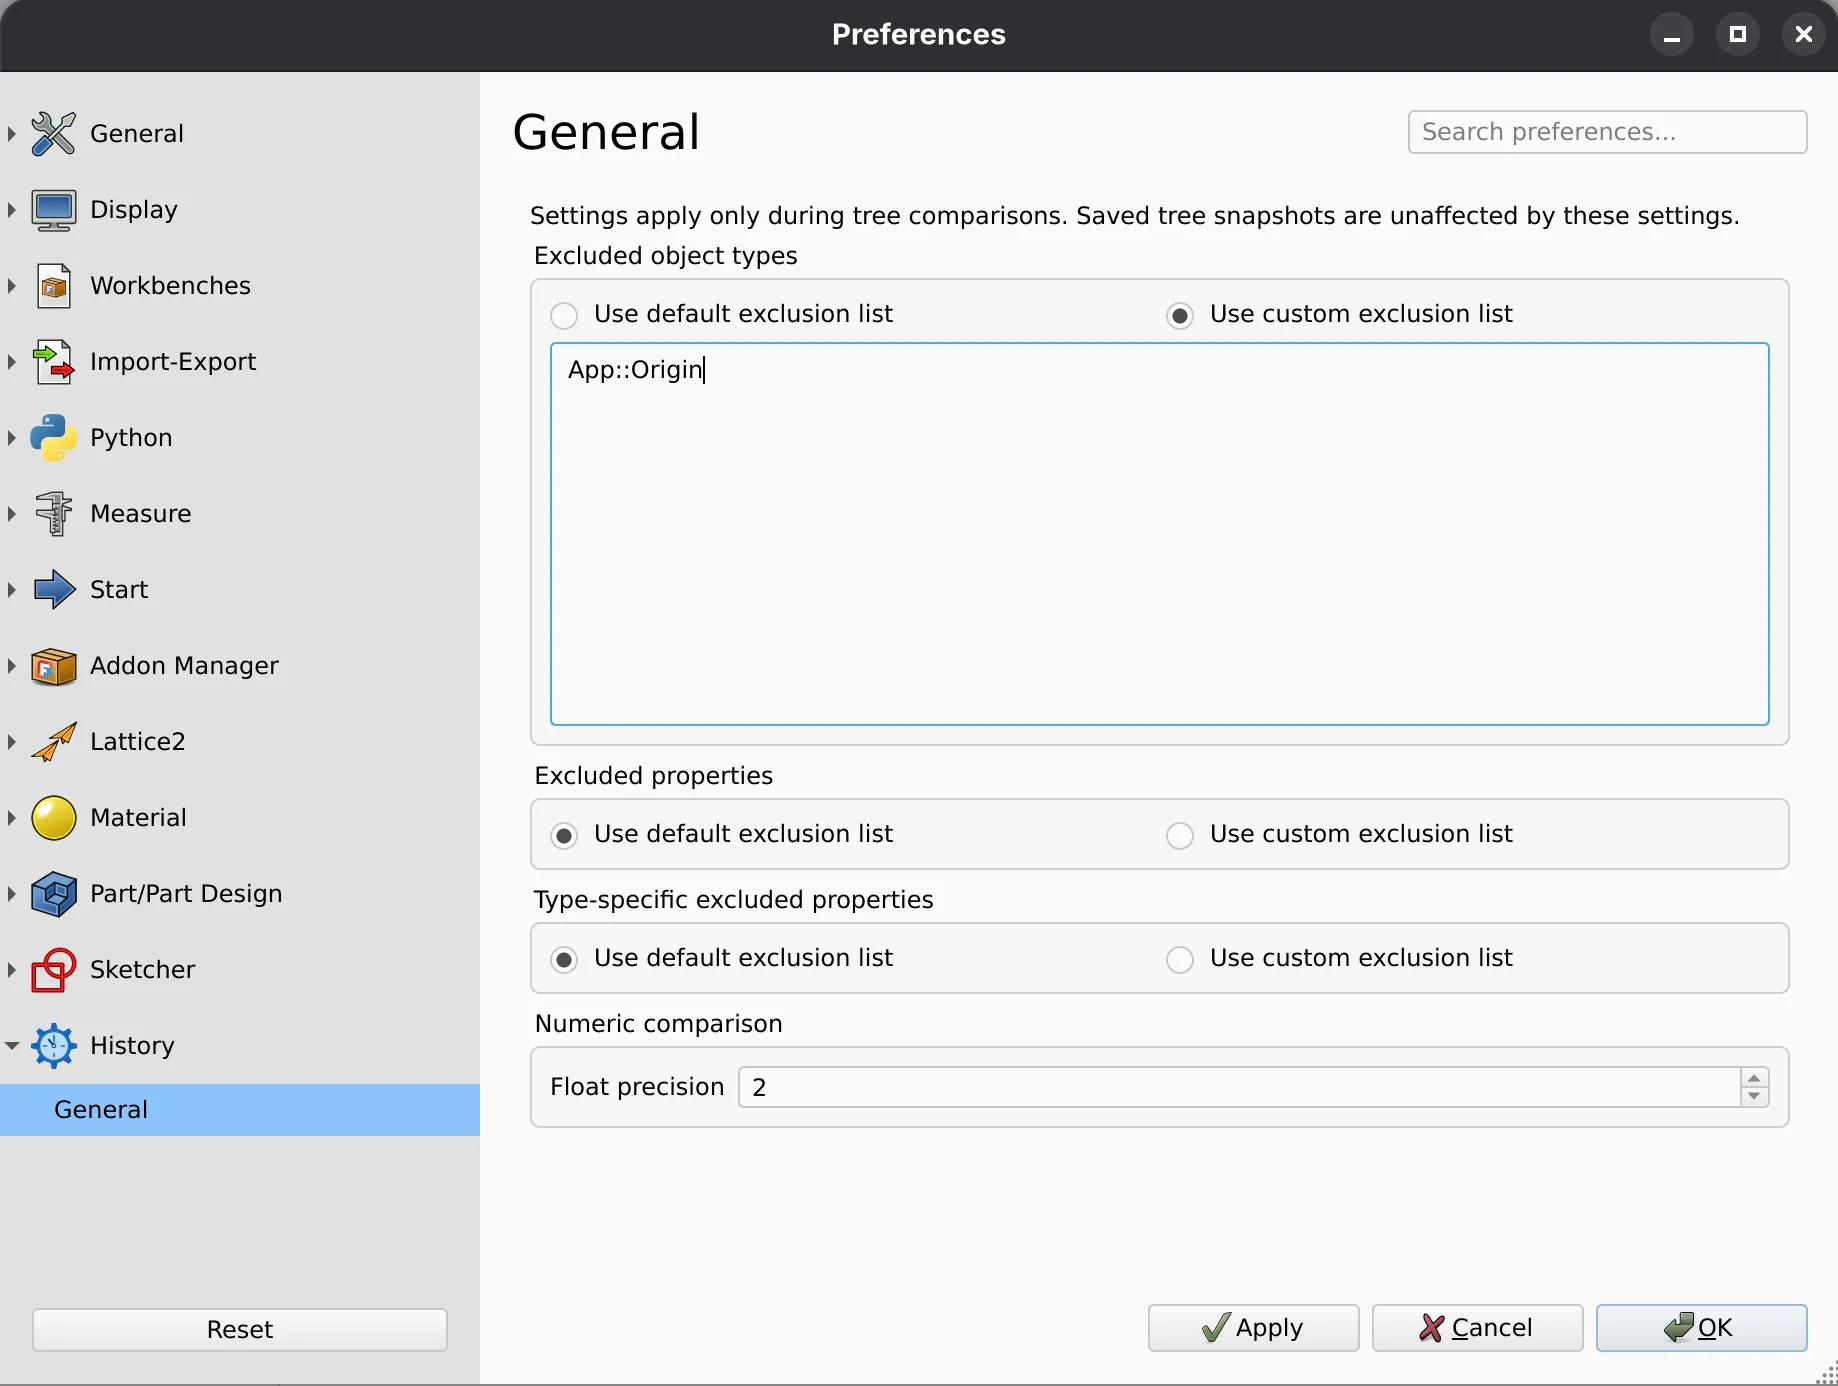Click the Reset button
The height and width of the screenshot is (1386, 1838).
click(x=240, y=1330)
